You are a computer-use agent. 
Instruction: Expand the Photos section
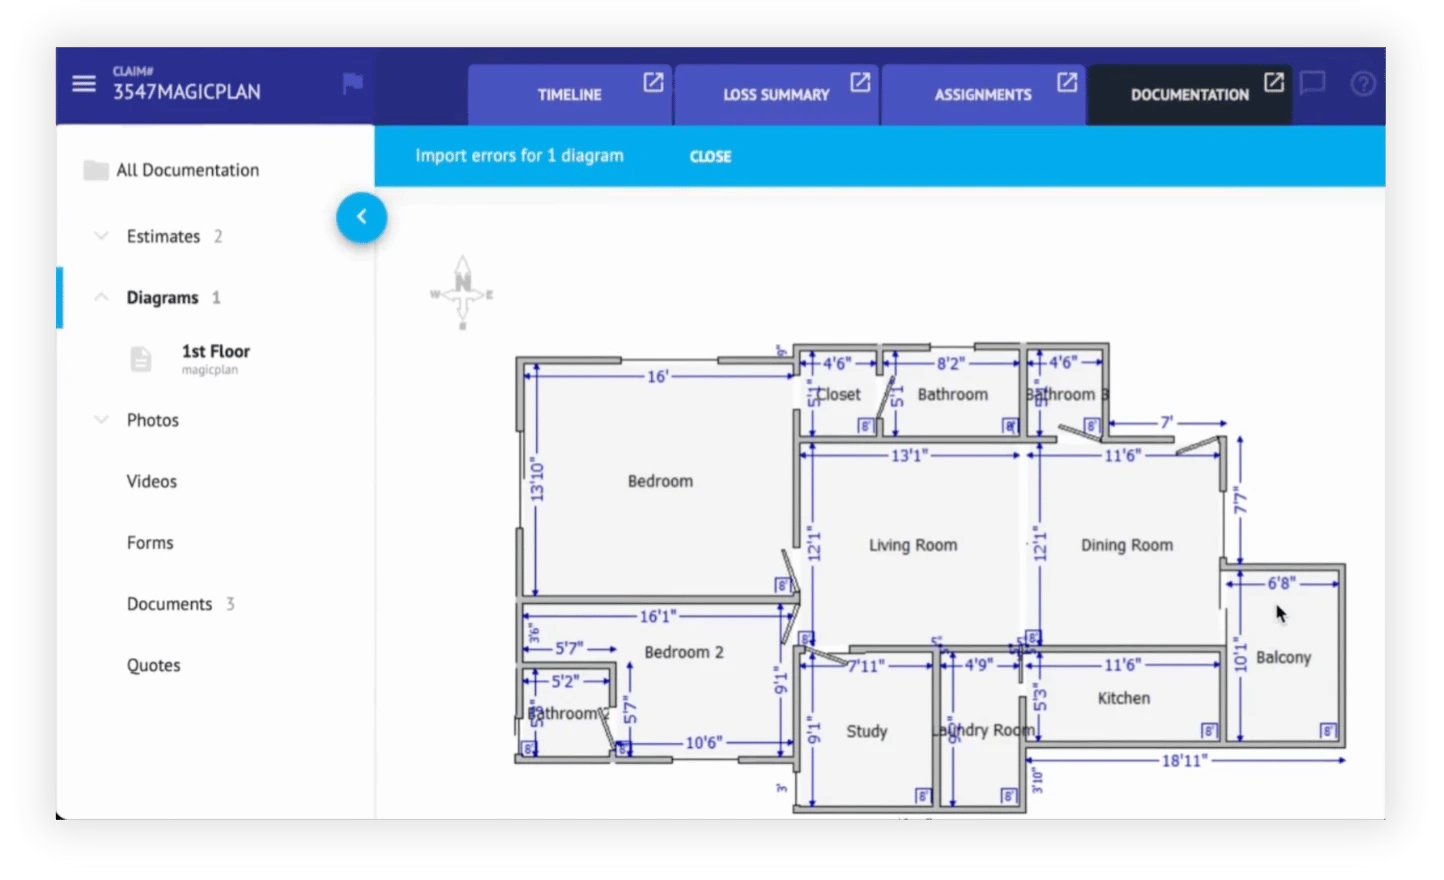click(x=101, y=420)
